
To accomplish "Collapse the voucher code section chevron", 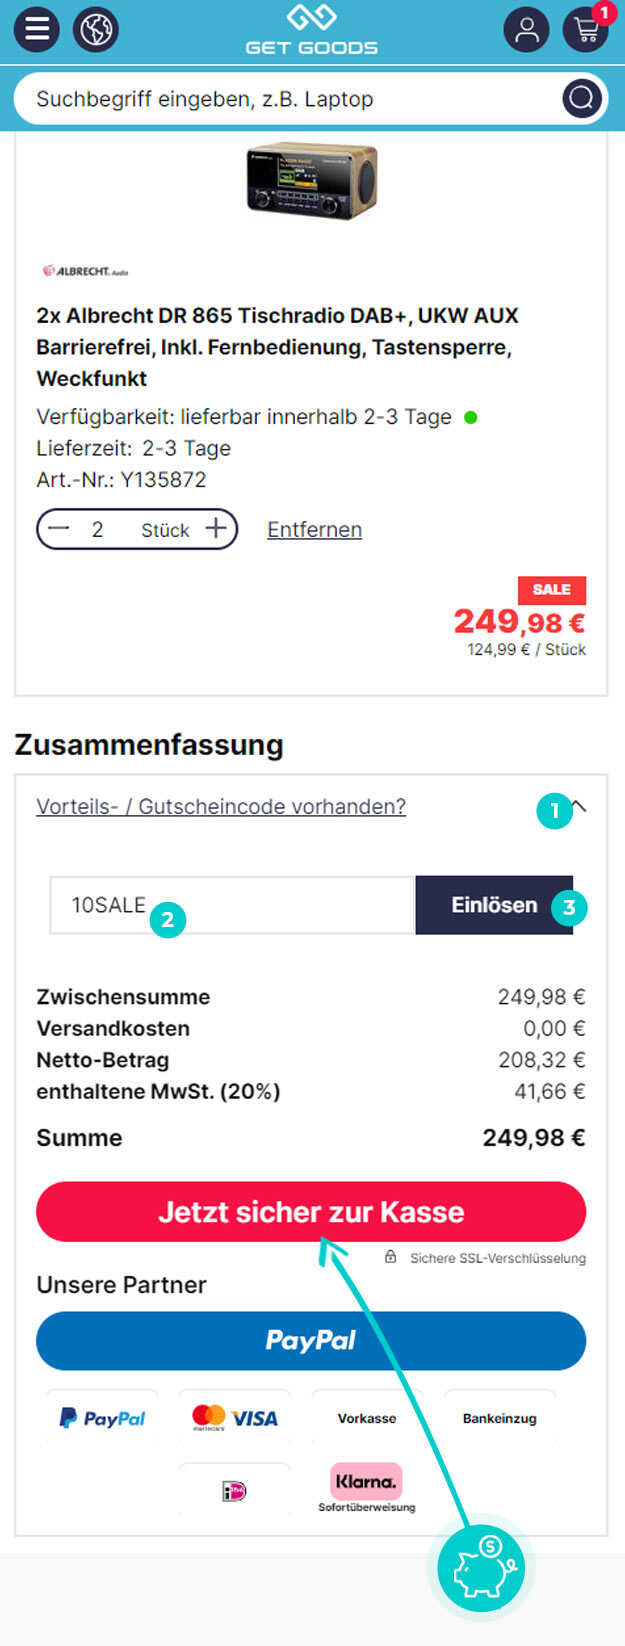I will click(578, 807).
